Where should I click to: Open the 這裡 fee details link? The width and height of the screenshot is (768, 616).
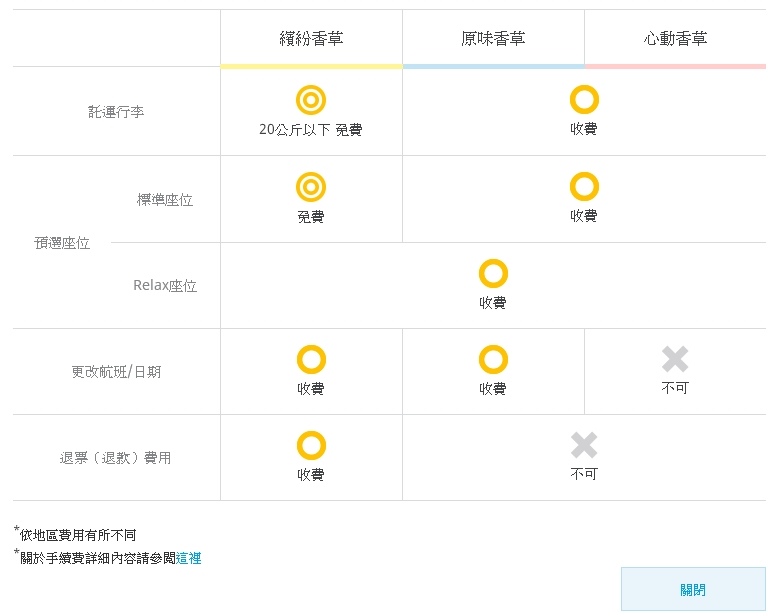(188, 558)
